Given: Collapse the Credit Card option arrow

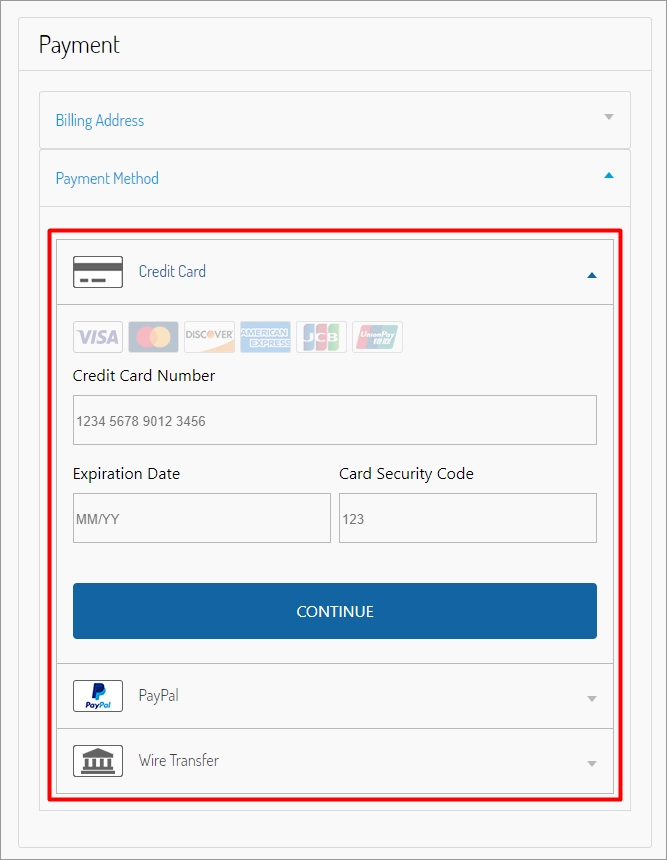Looking at the screenshot, I should click(x=592, y=275).
